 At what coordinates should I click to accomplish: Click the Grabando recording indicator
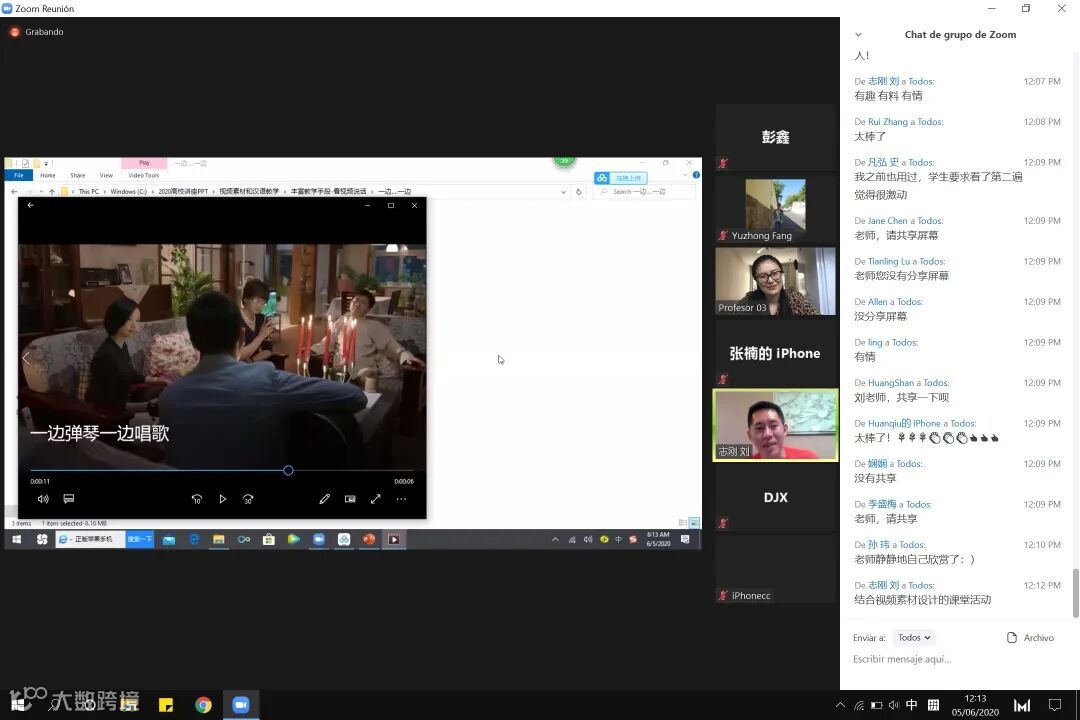coord(37,32)
